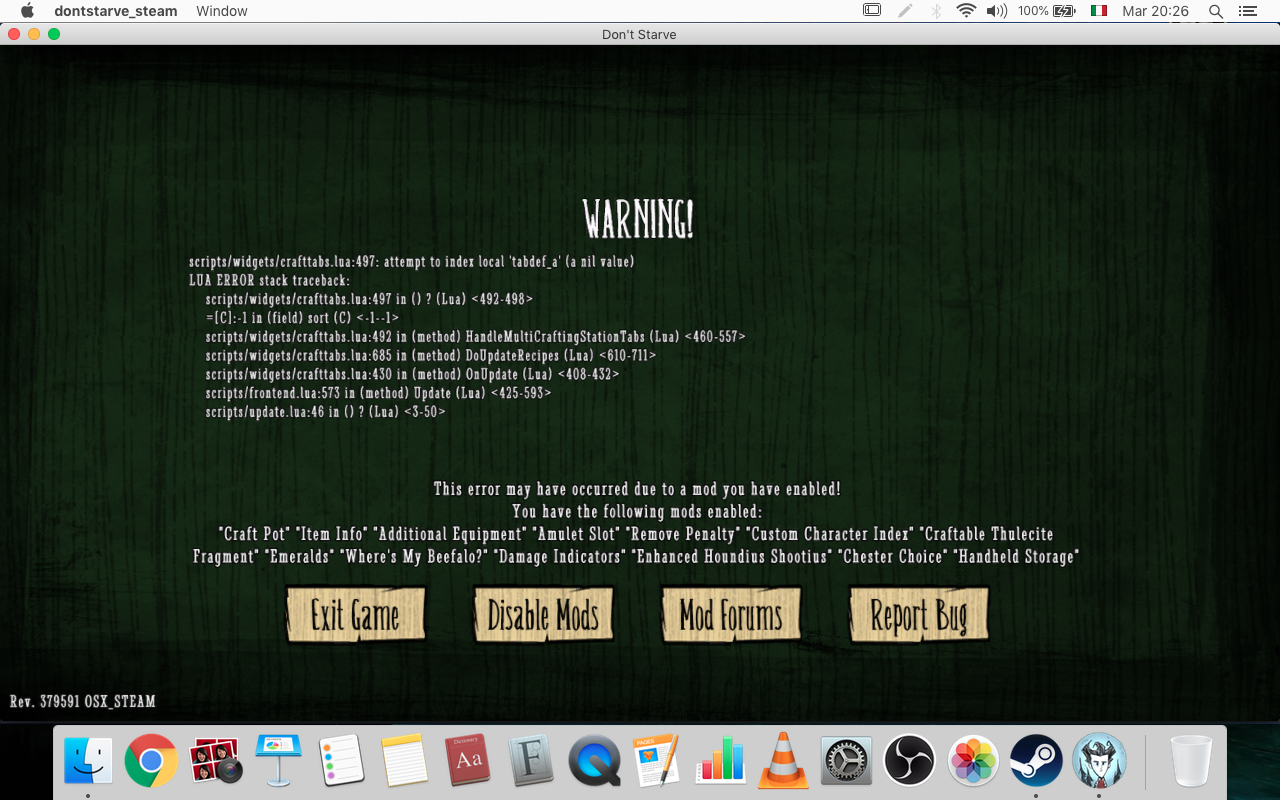Open Keynote from the dock
Screen dimensions: 1280x800
tap(278, 760)
